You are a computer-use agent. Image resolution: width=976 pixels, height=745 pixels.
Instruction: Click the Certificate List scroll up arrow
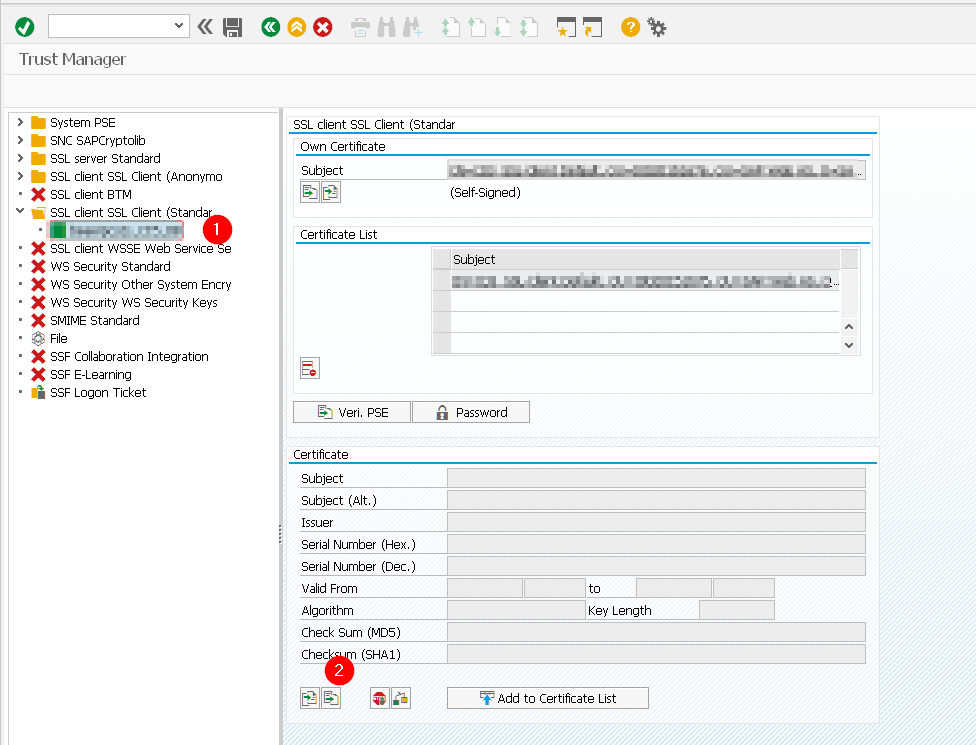coord(849,327)
